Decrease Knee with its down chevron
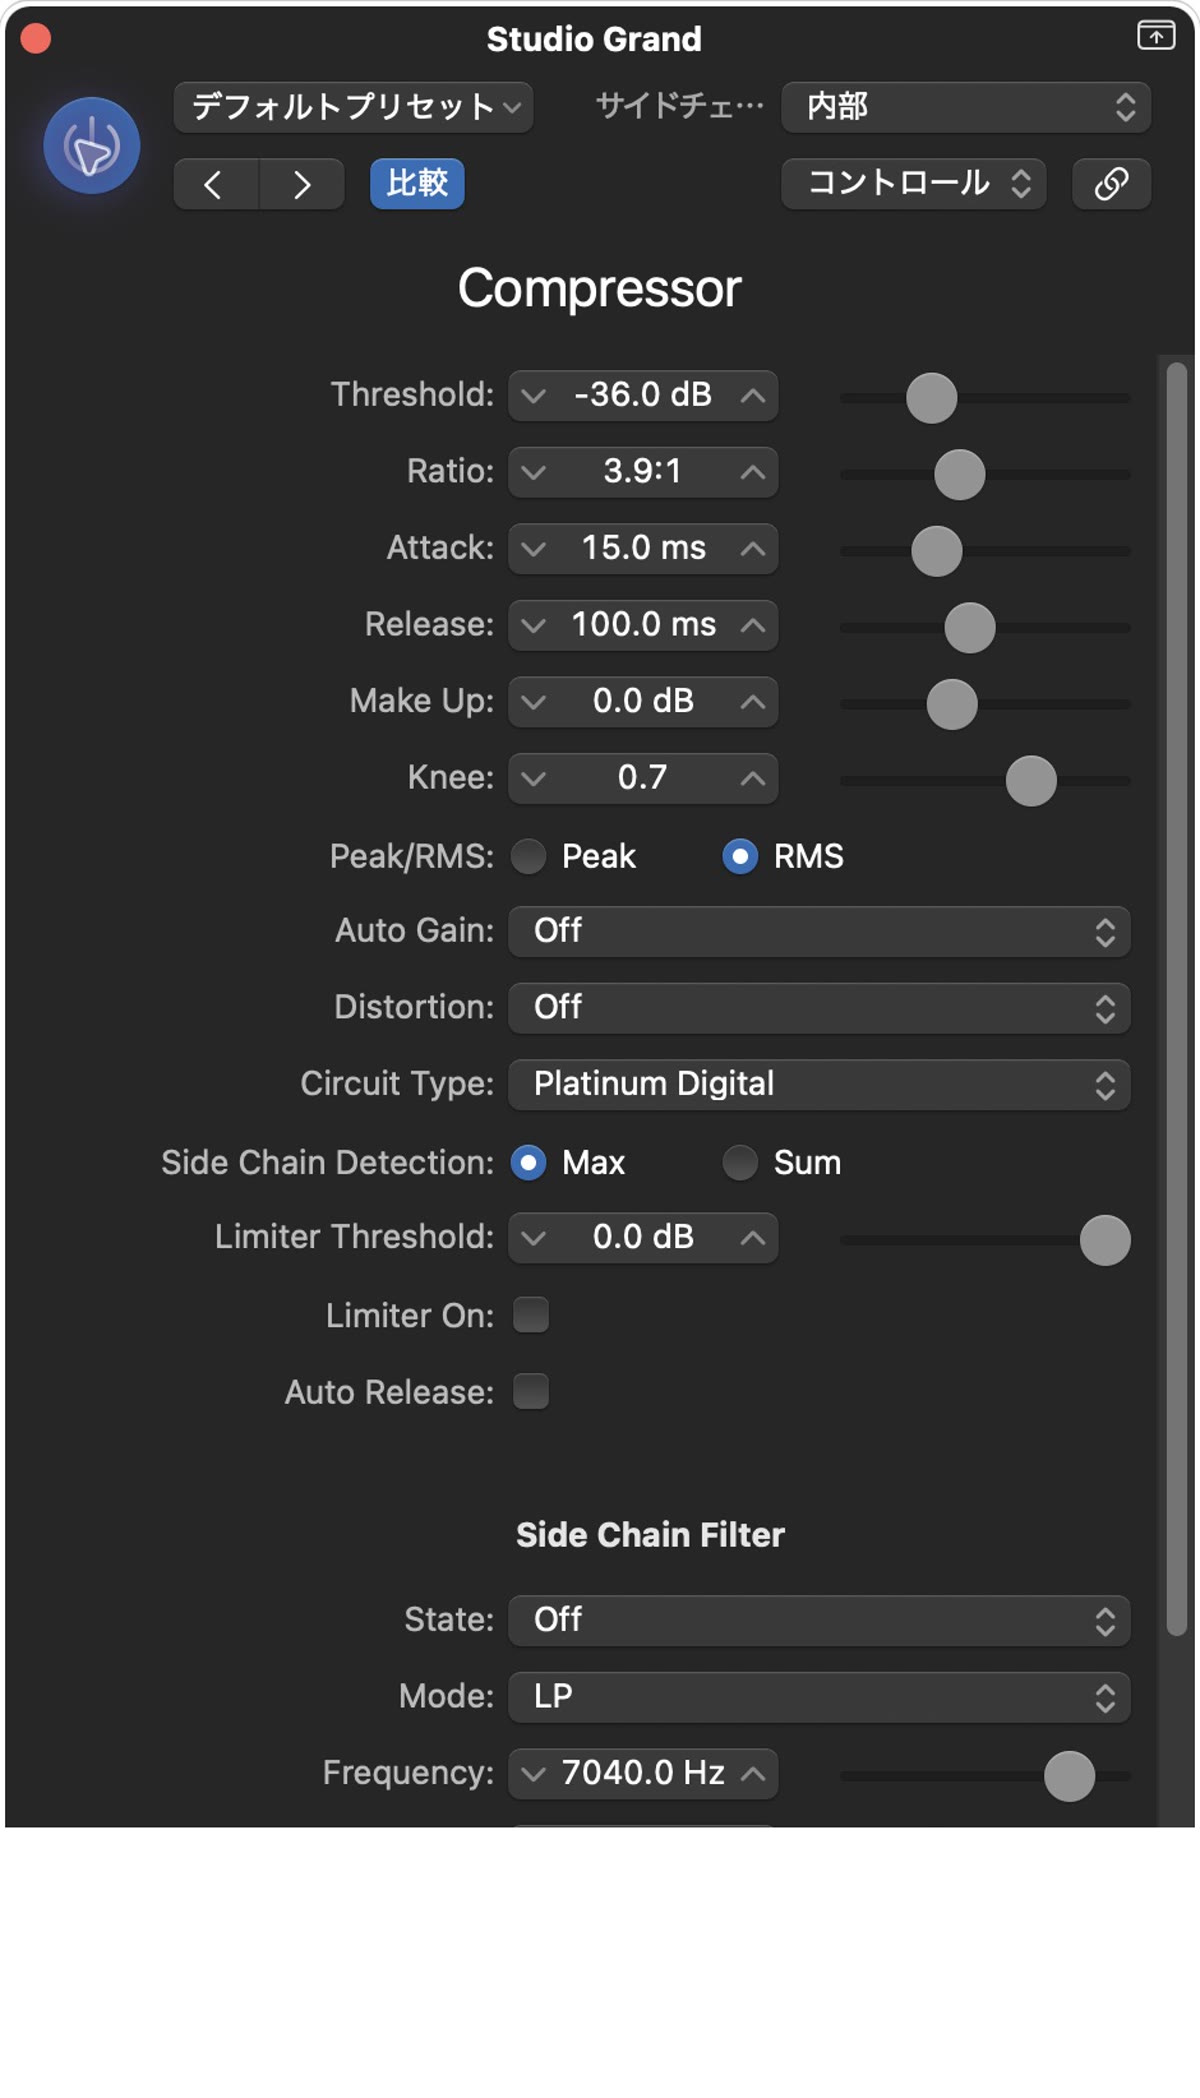Viewport: 1200px width, 2098px height. coord(534,779)
